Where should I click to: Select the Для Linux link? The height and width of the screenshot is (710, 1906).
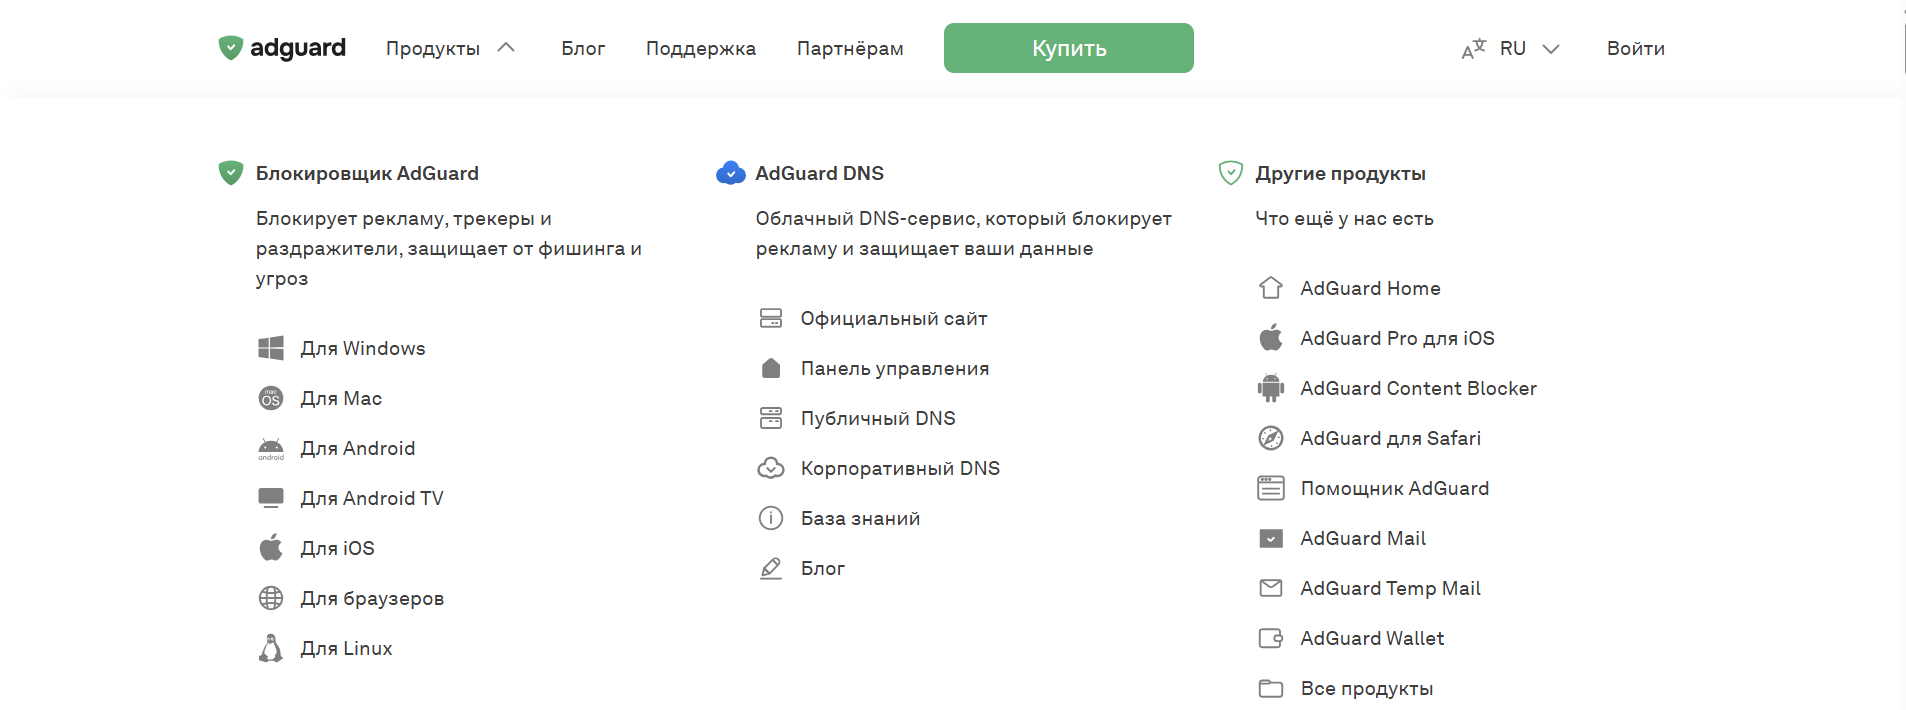tap(347, 648)
